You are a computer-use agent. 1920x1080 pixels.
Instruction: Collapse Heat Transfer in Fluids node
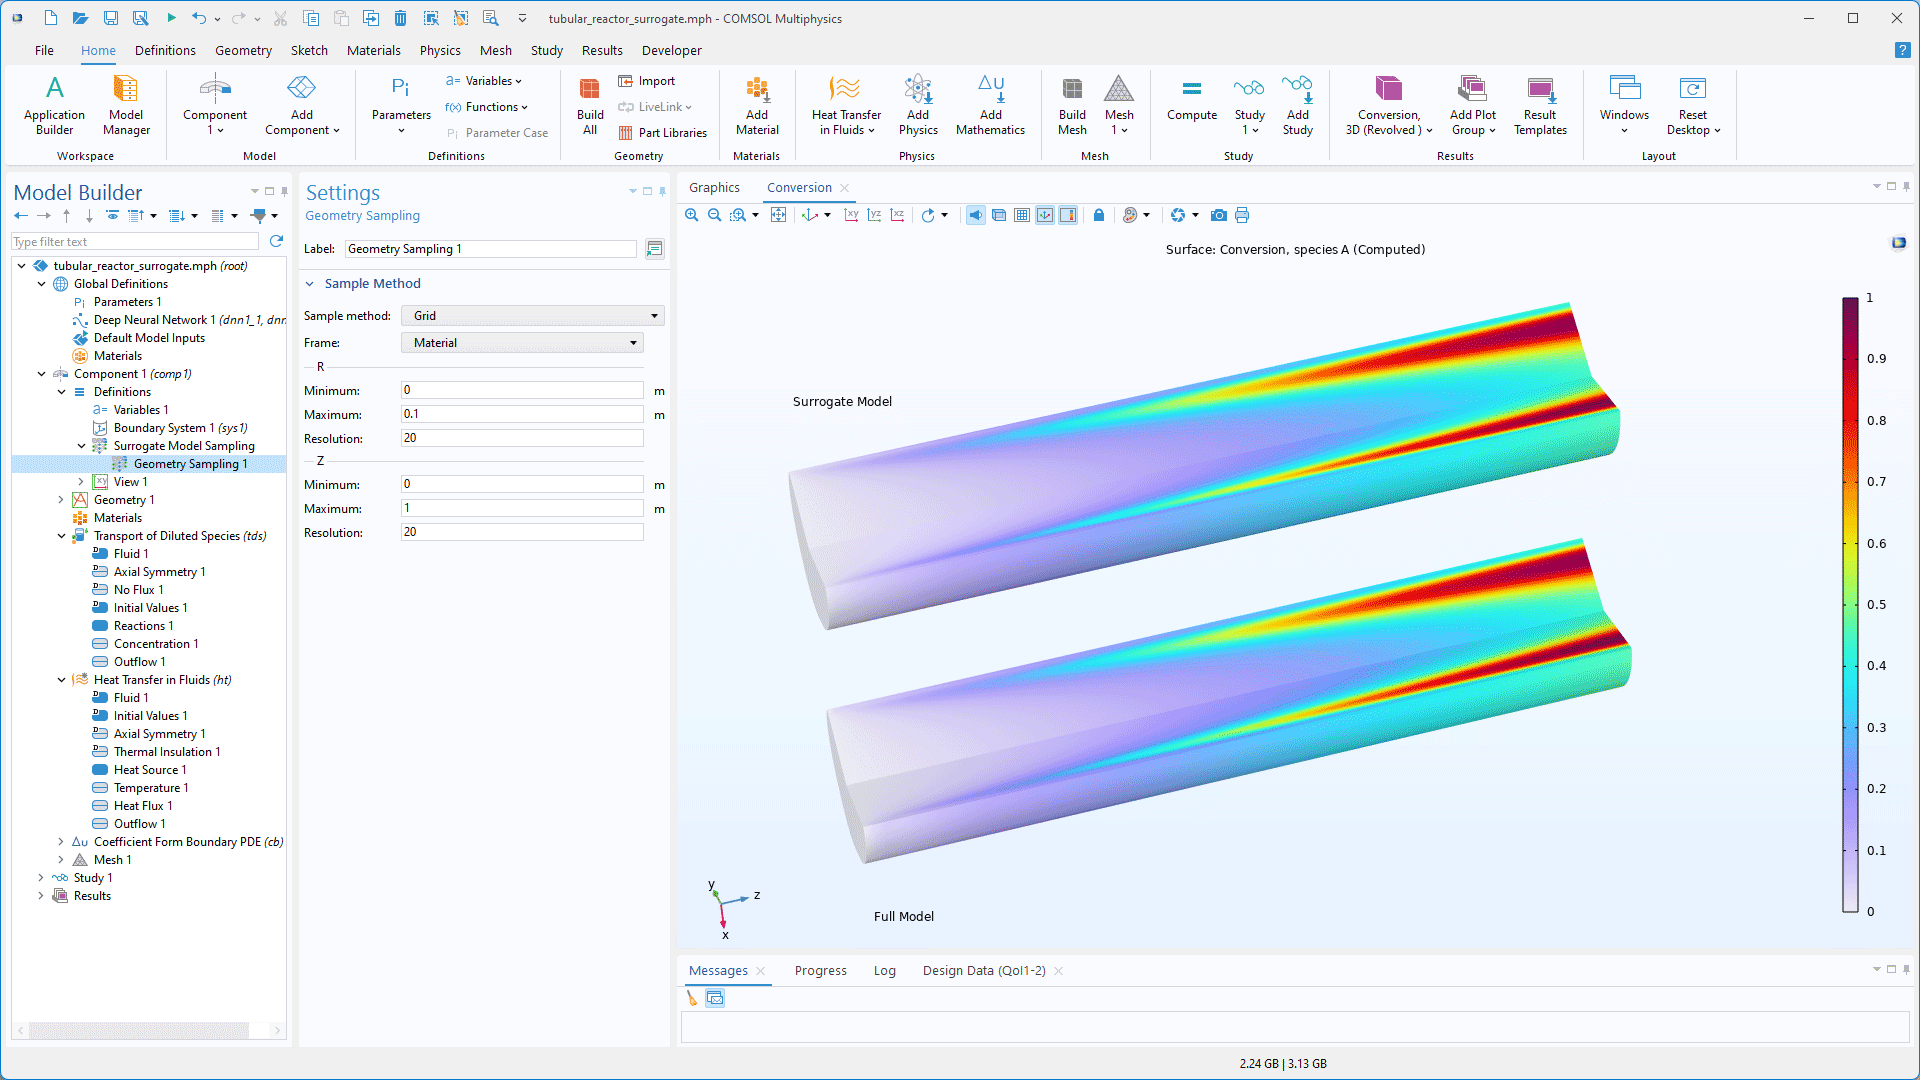click(x=61, y=680)
